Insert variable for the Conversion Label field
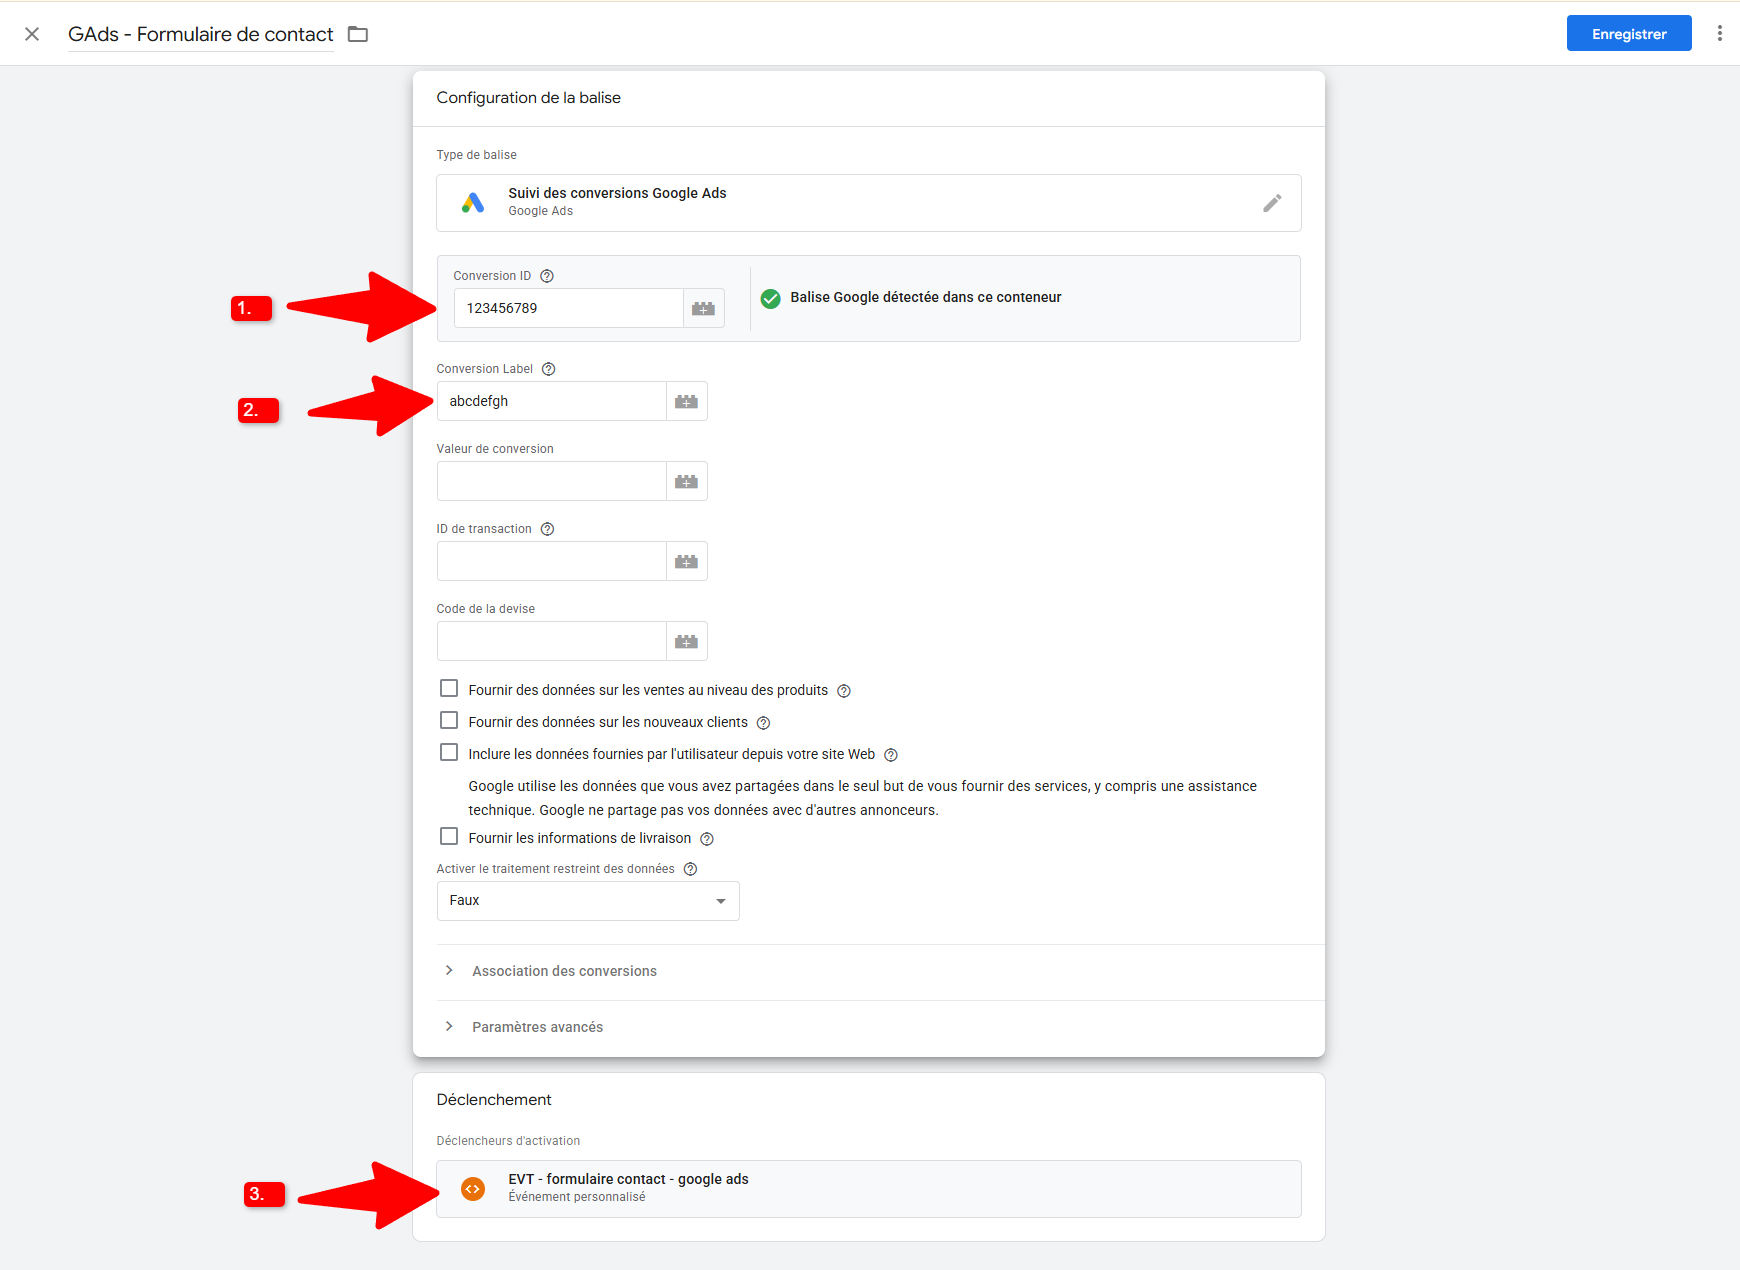The height and width of the screenshot is (1270, 1740). click(x=687, y=401)
